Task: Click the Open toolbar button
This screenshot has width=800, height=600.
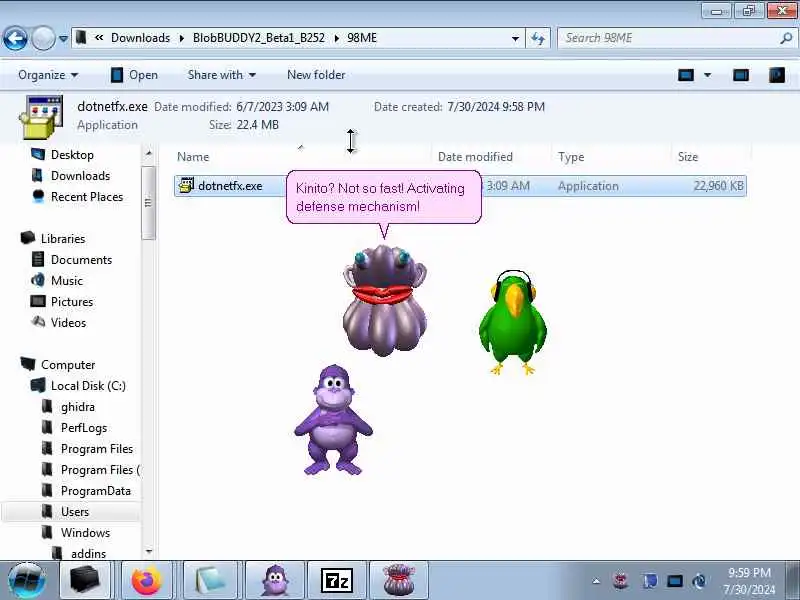Action: point(134,75)
